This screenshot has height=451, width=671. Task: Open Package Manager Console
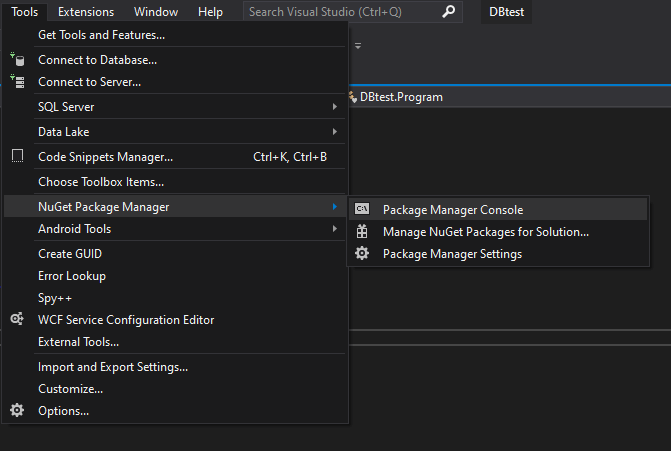coord(498,210)
